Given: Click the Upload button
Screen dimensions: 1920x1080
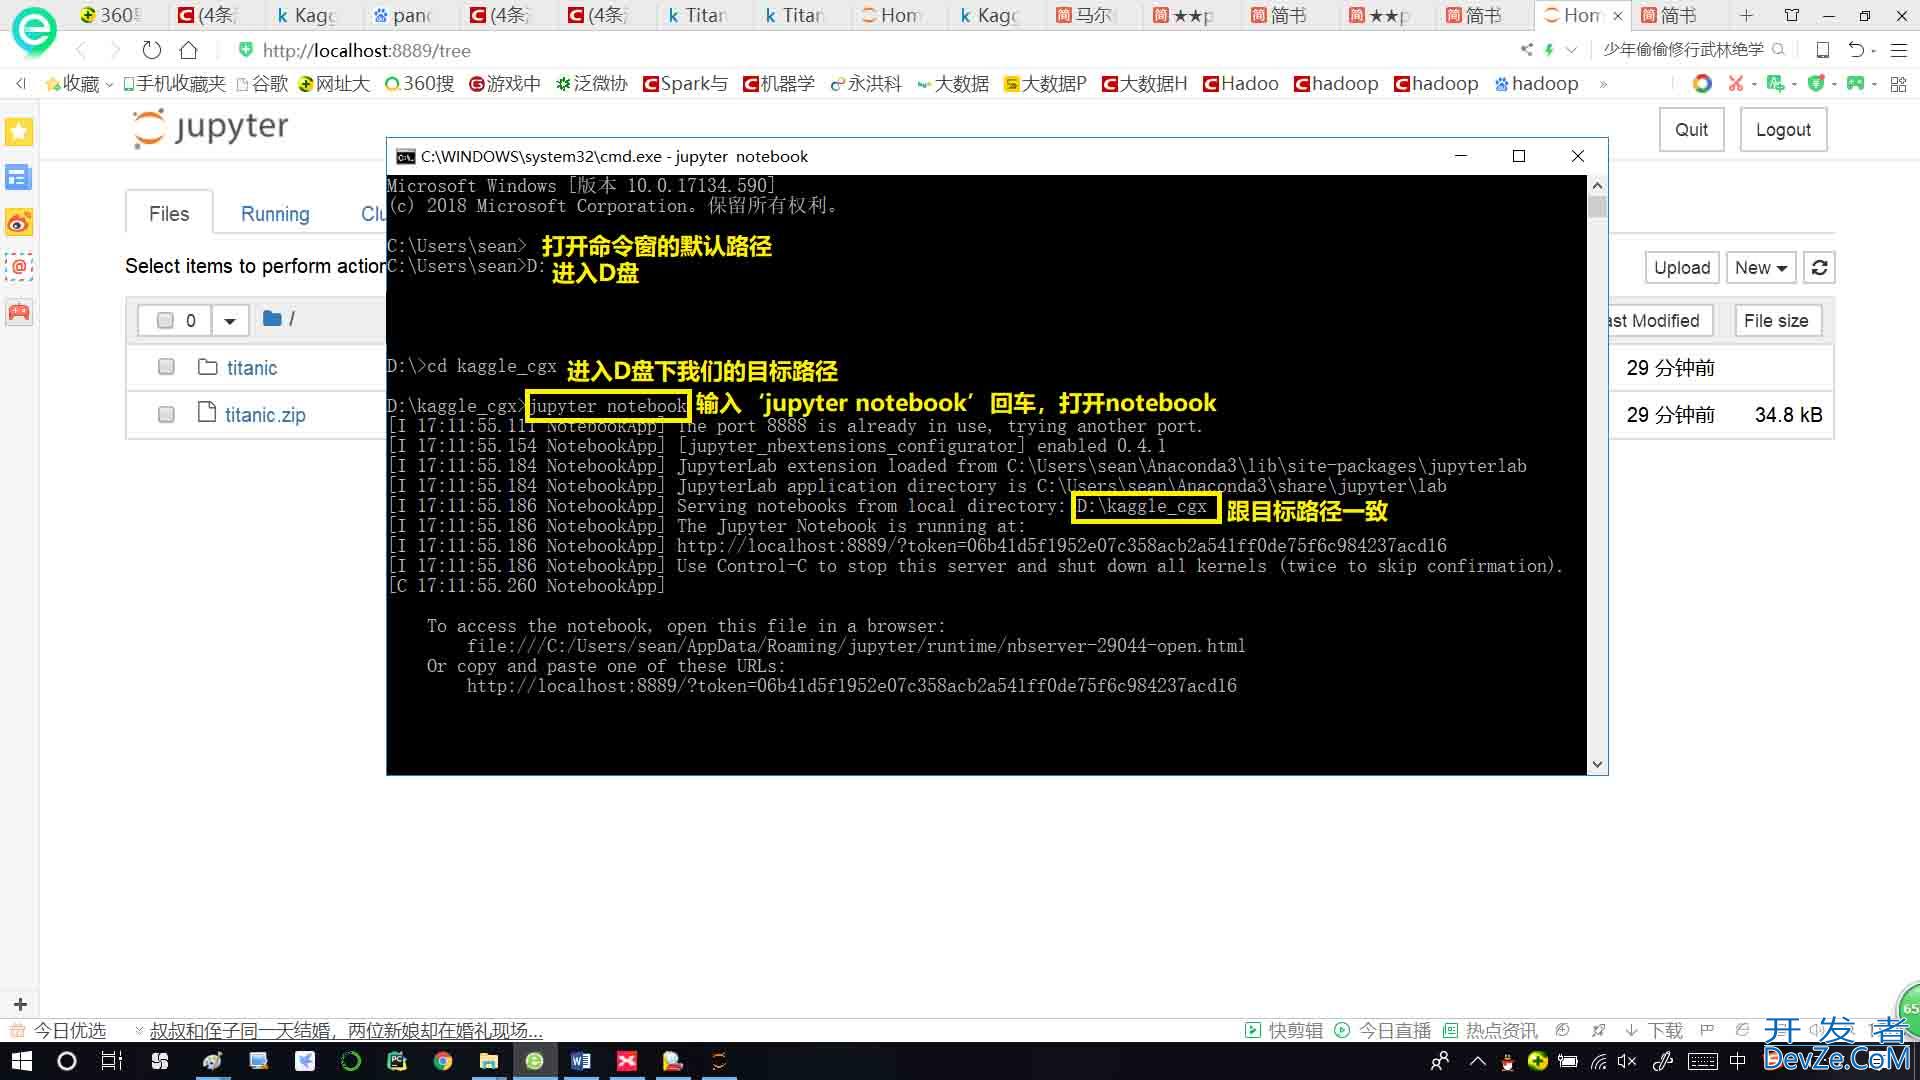Looking at the screenshot, I should (1681, 267).
